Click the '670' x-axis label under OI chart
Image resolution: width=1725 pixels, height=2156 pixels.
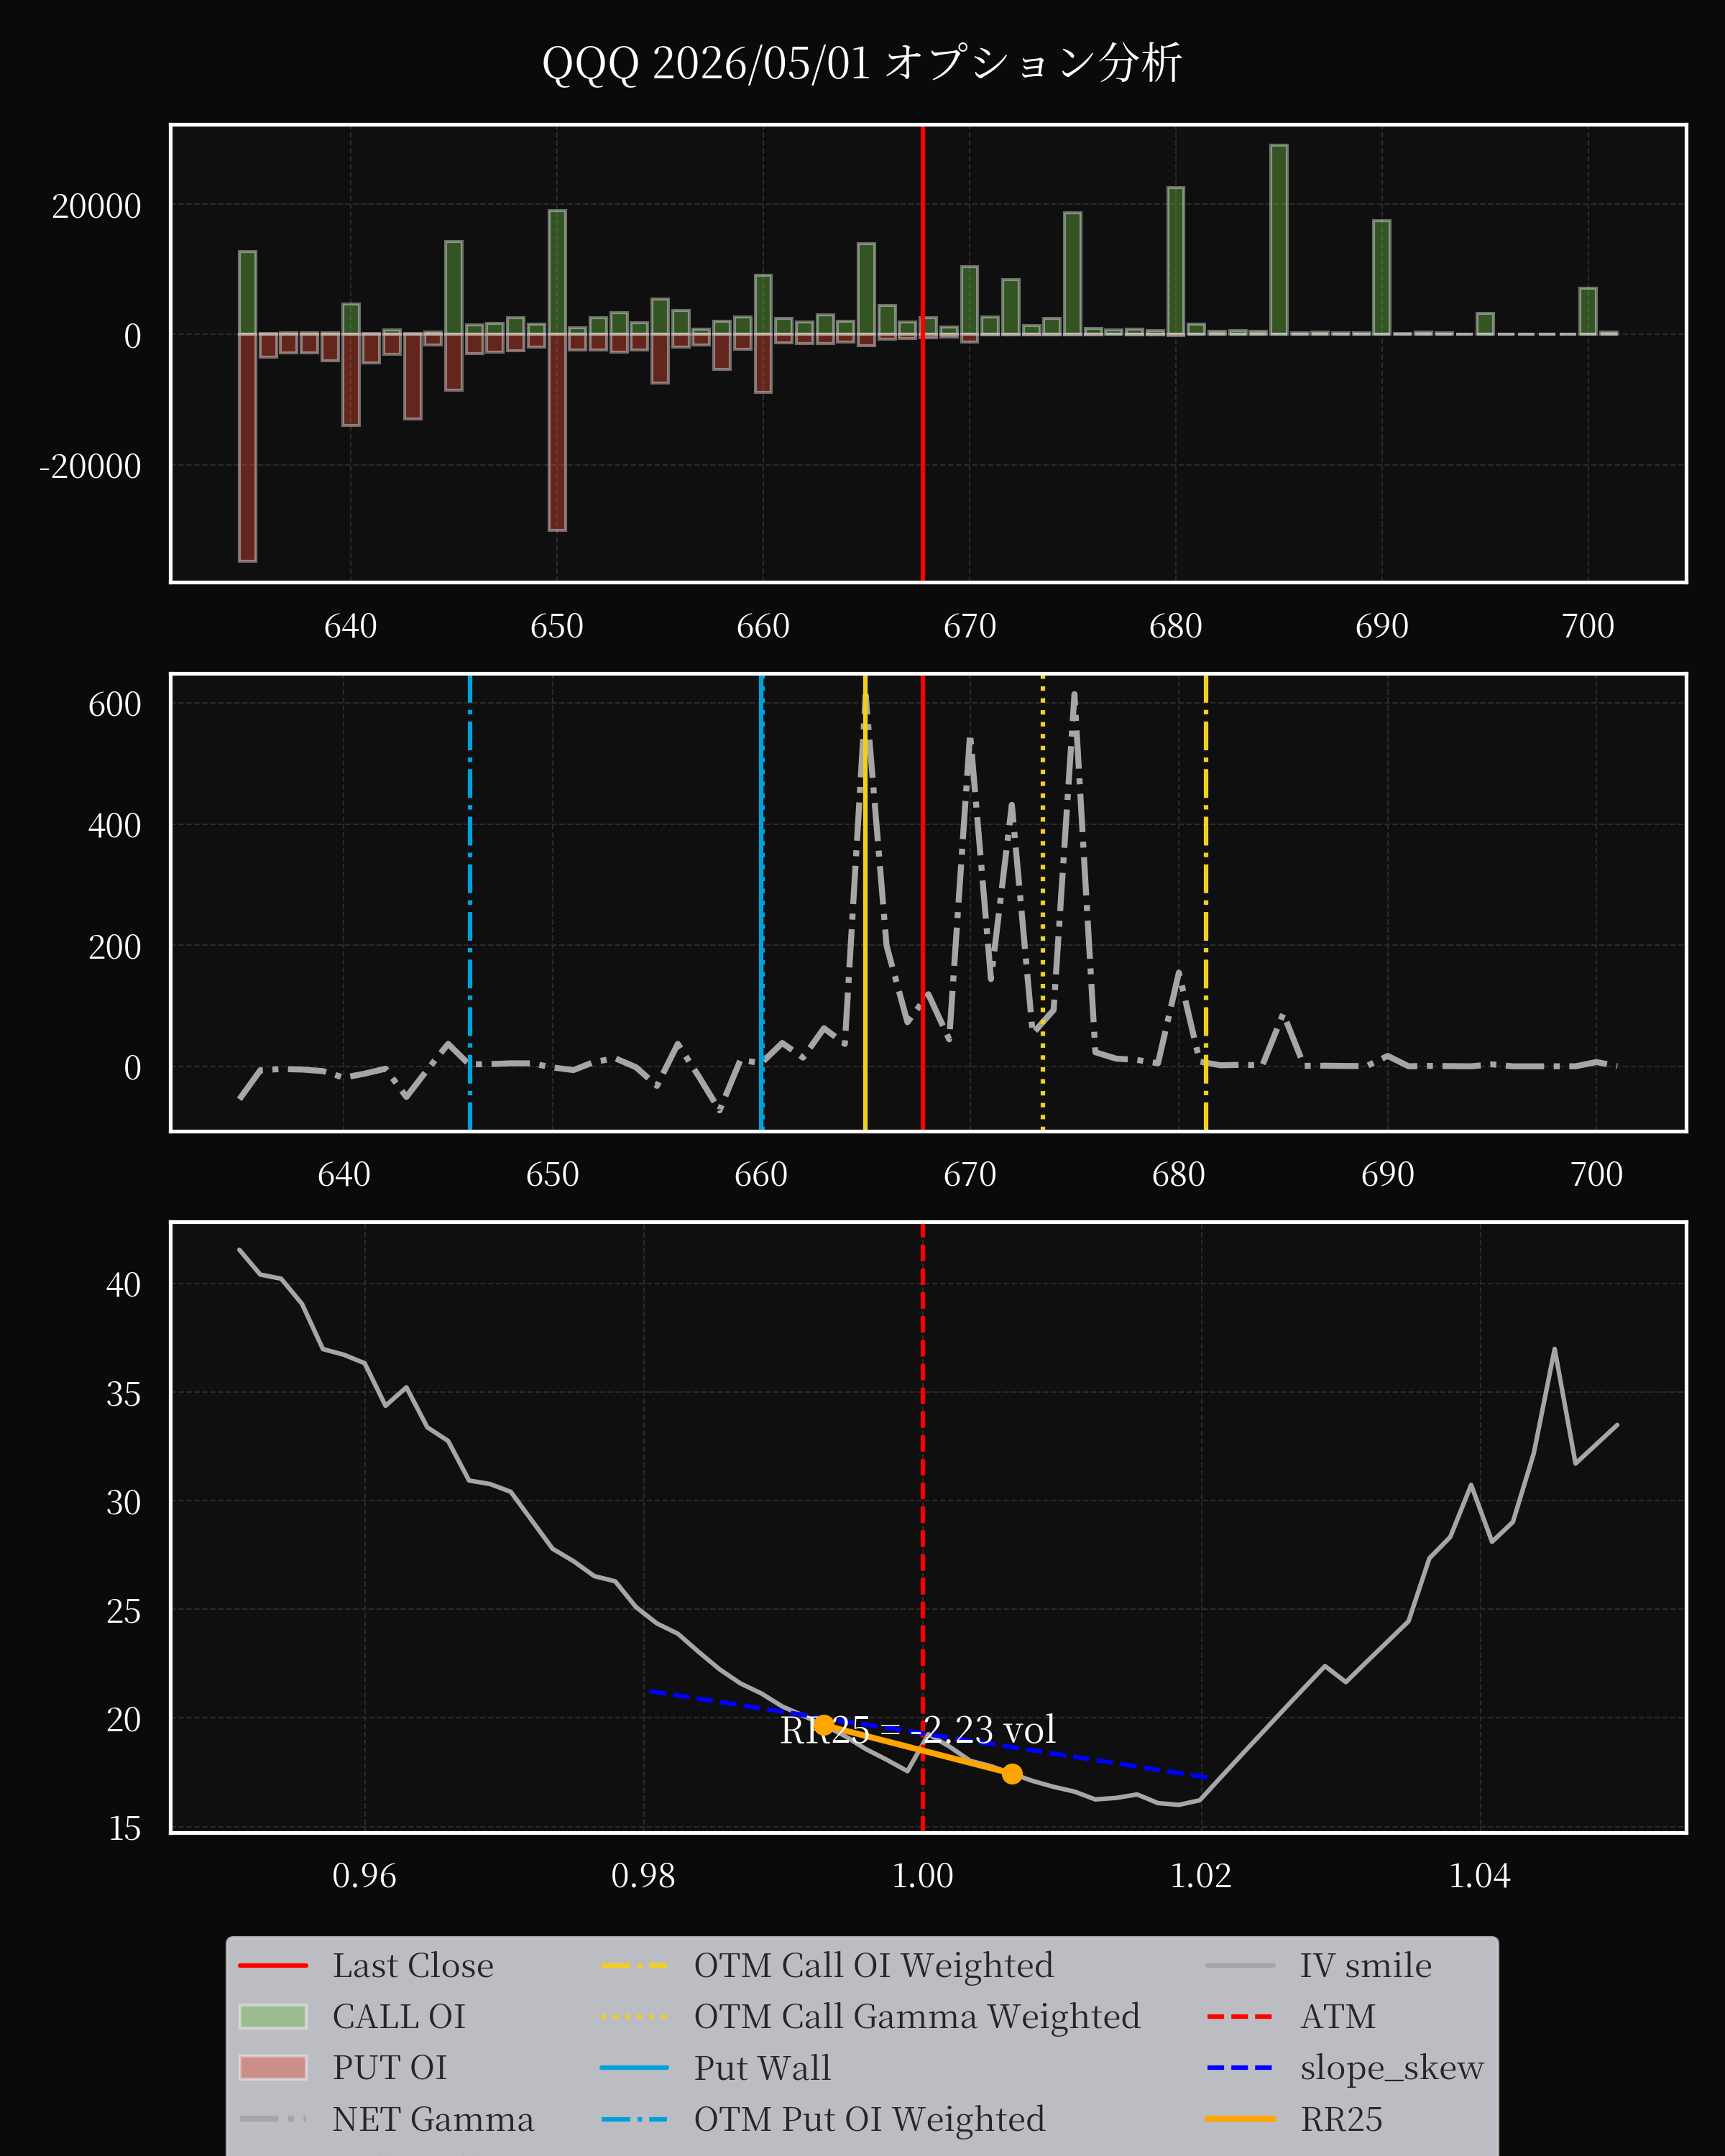[x=969, y=626]
